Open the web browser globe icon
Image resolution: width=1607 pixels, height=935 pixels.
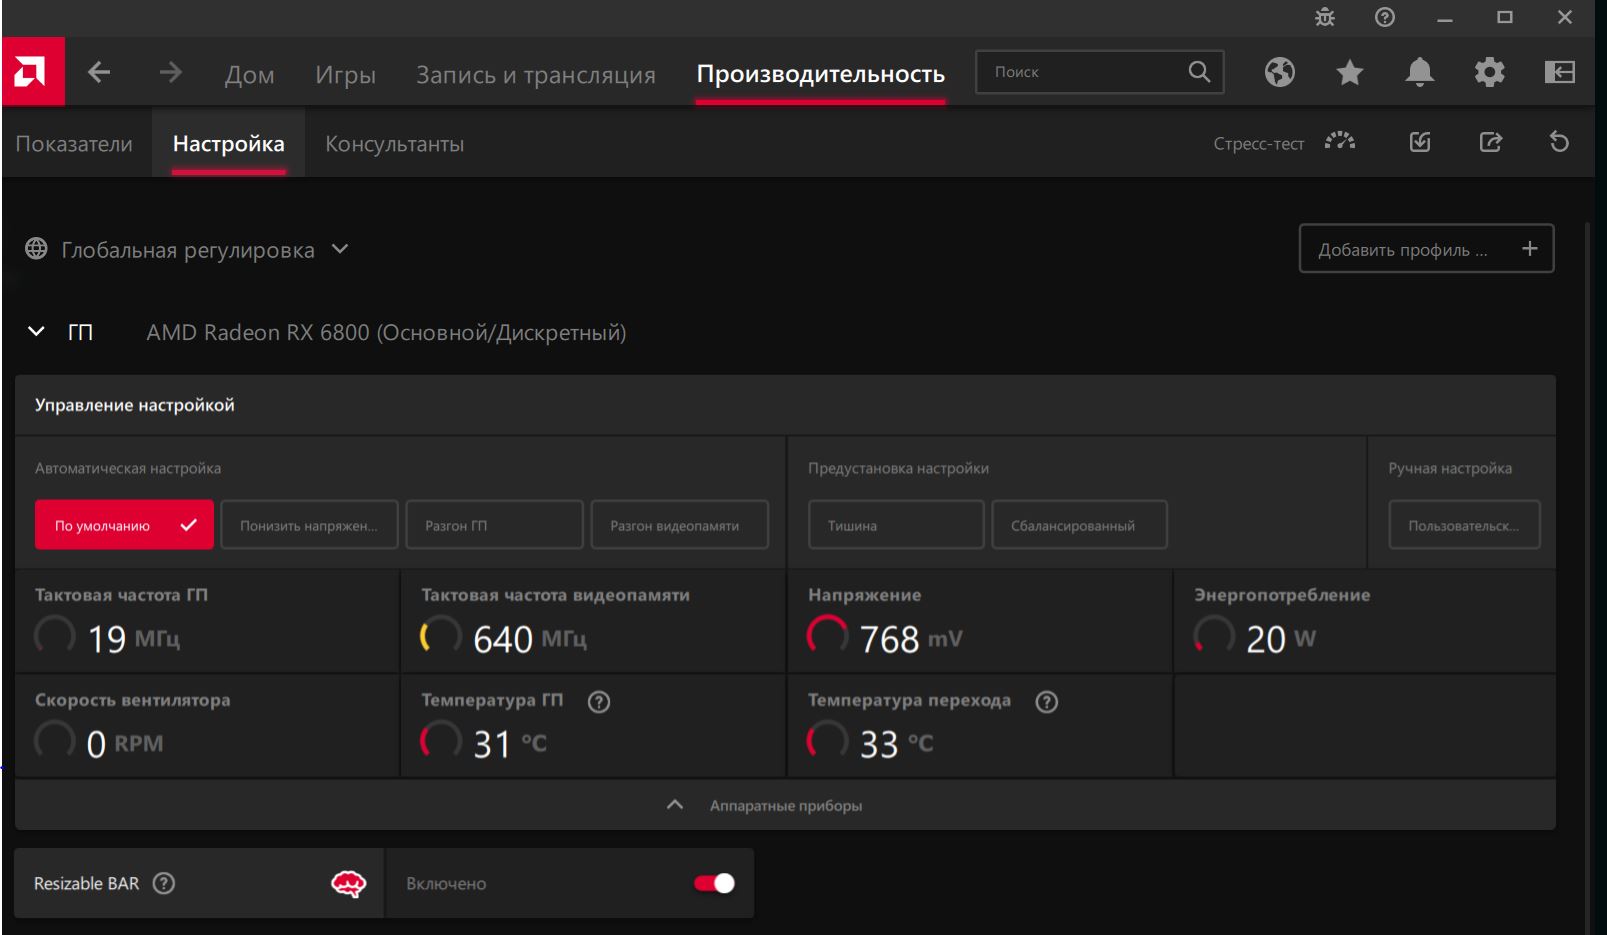point(1280,72)
